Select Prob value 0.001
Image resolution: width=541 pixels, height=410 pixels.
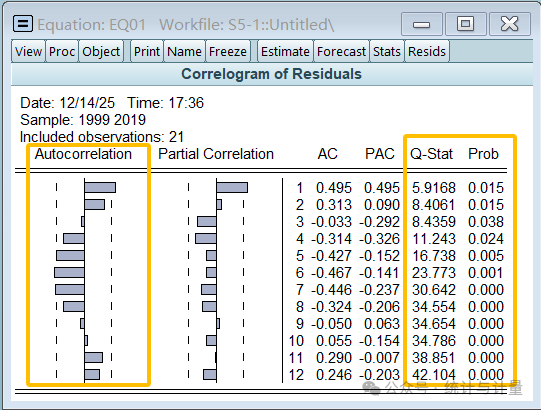coord(486,273)
